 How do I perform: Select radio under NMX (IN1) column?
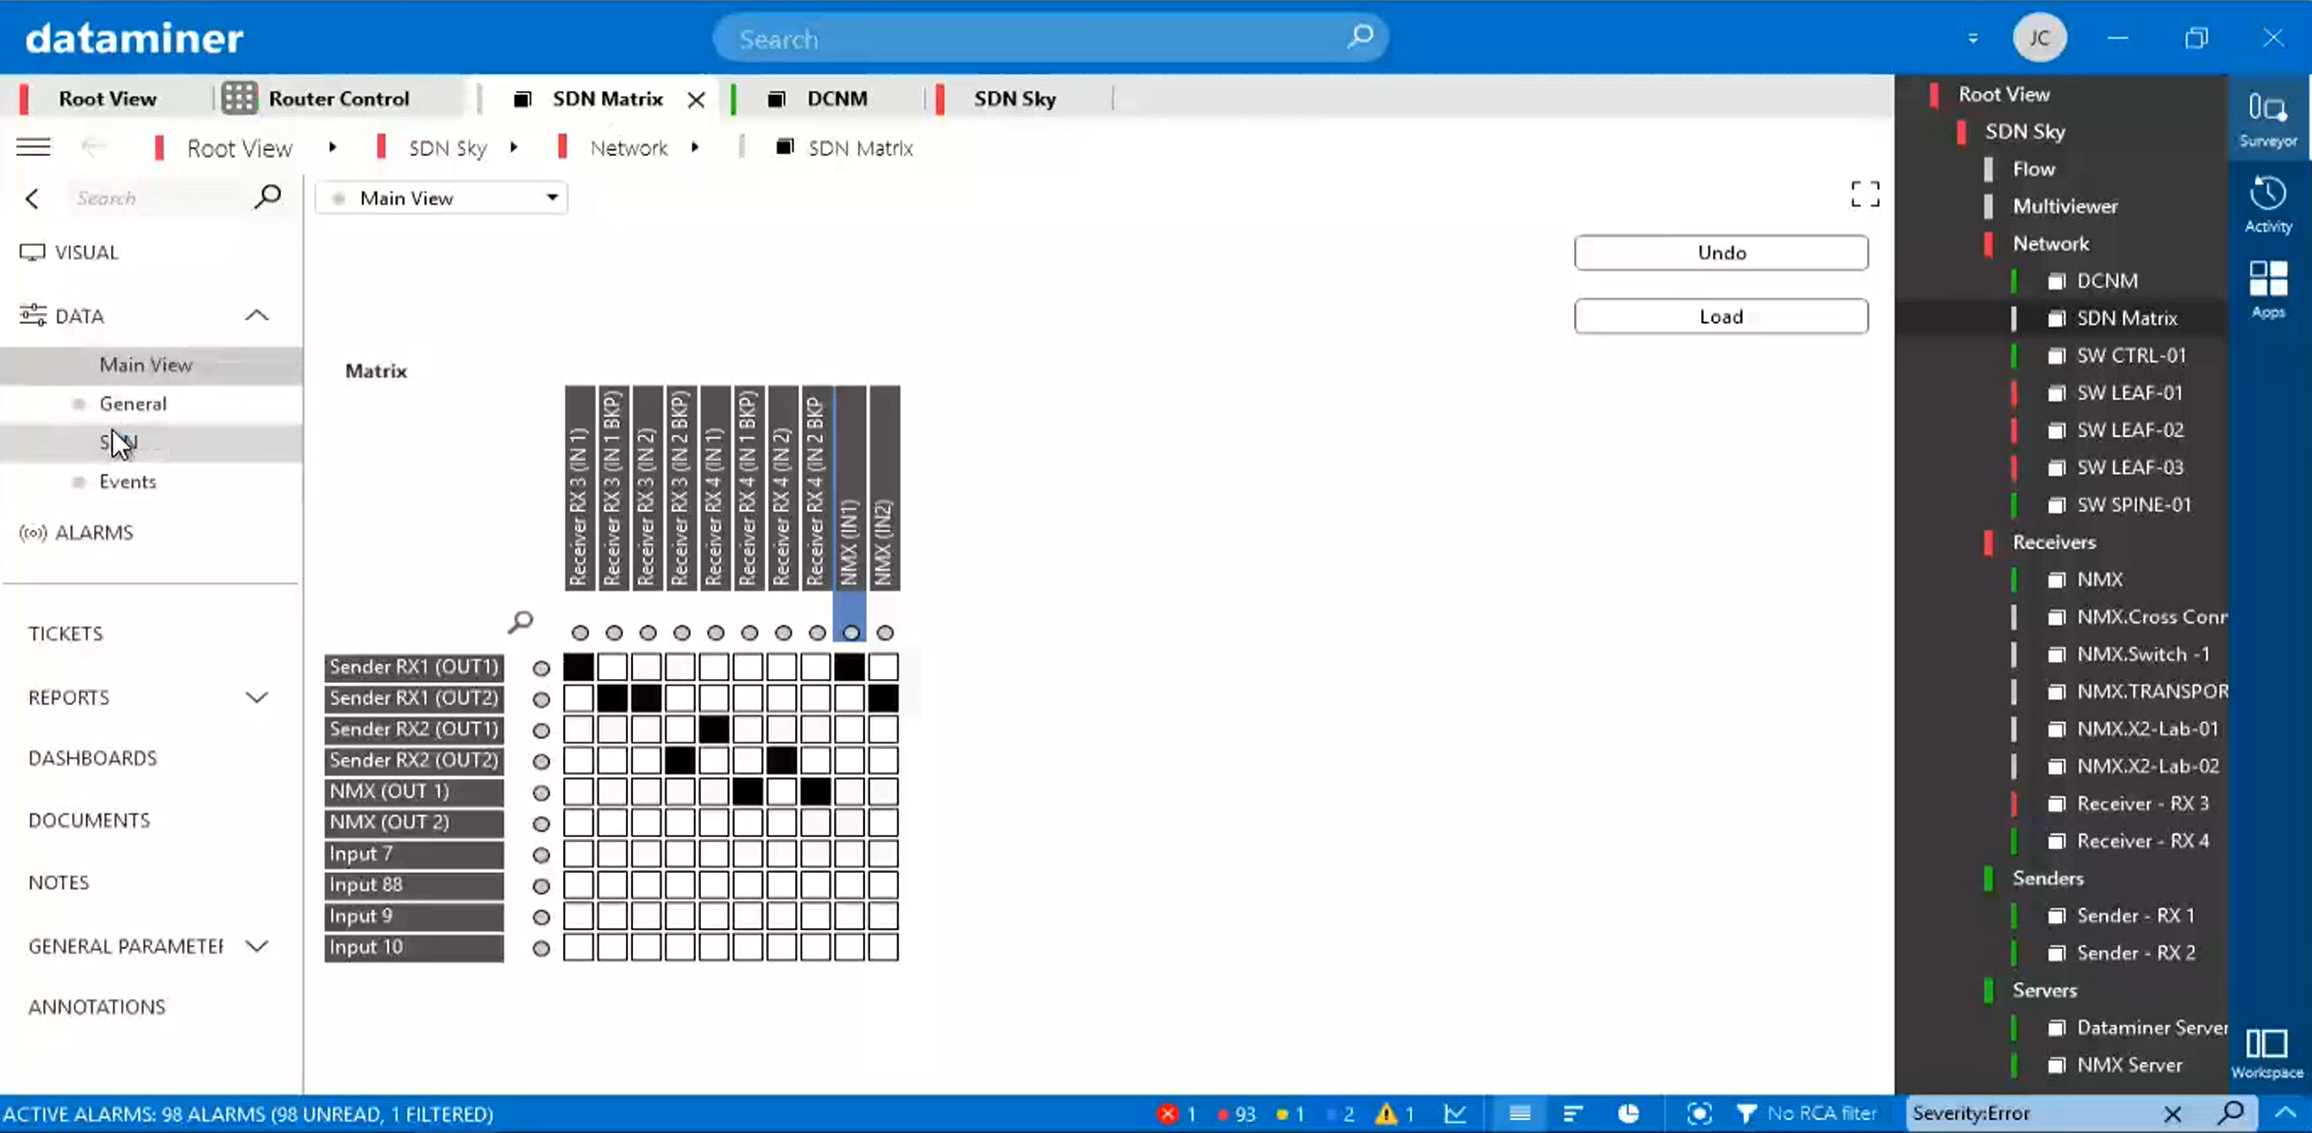coord(851,632)
